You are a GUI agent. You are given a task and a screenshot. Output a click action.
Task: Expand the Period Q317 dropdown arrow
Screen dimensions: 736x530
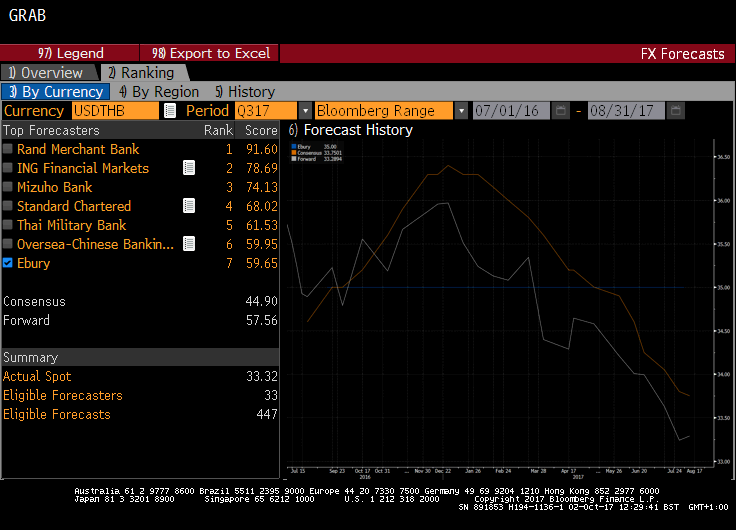pyautogui.click(x=305, y=111)
